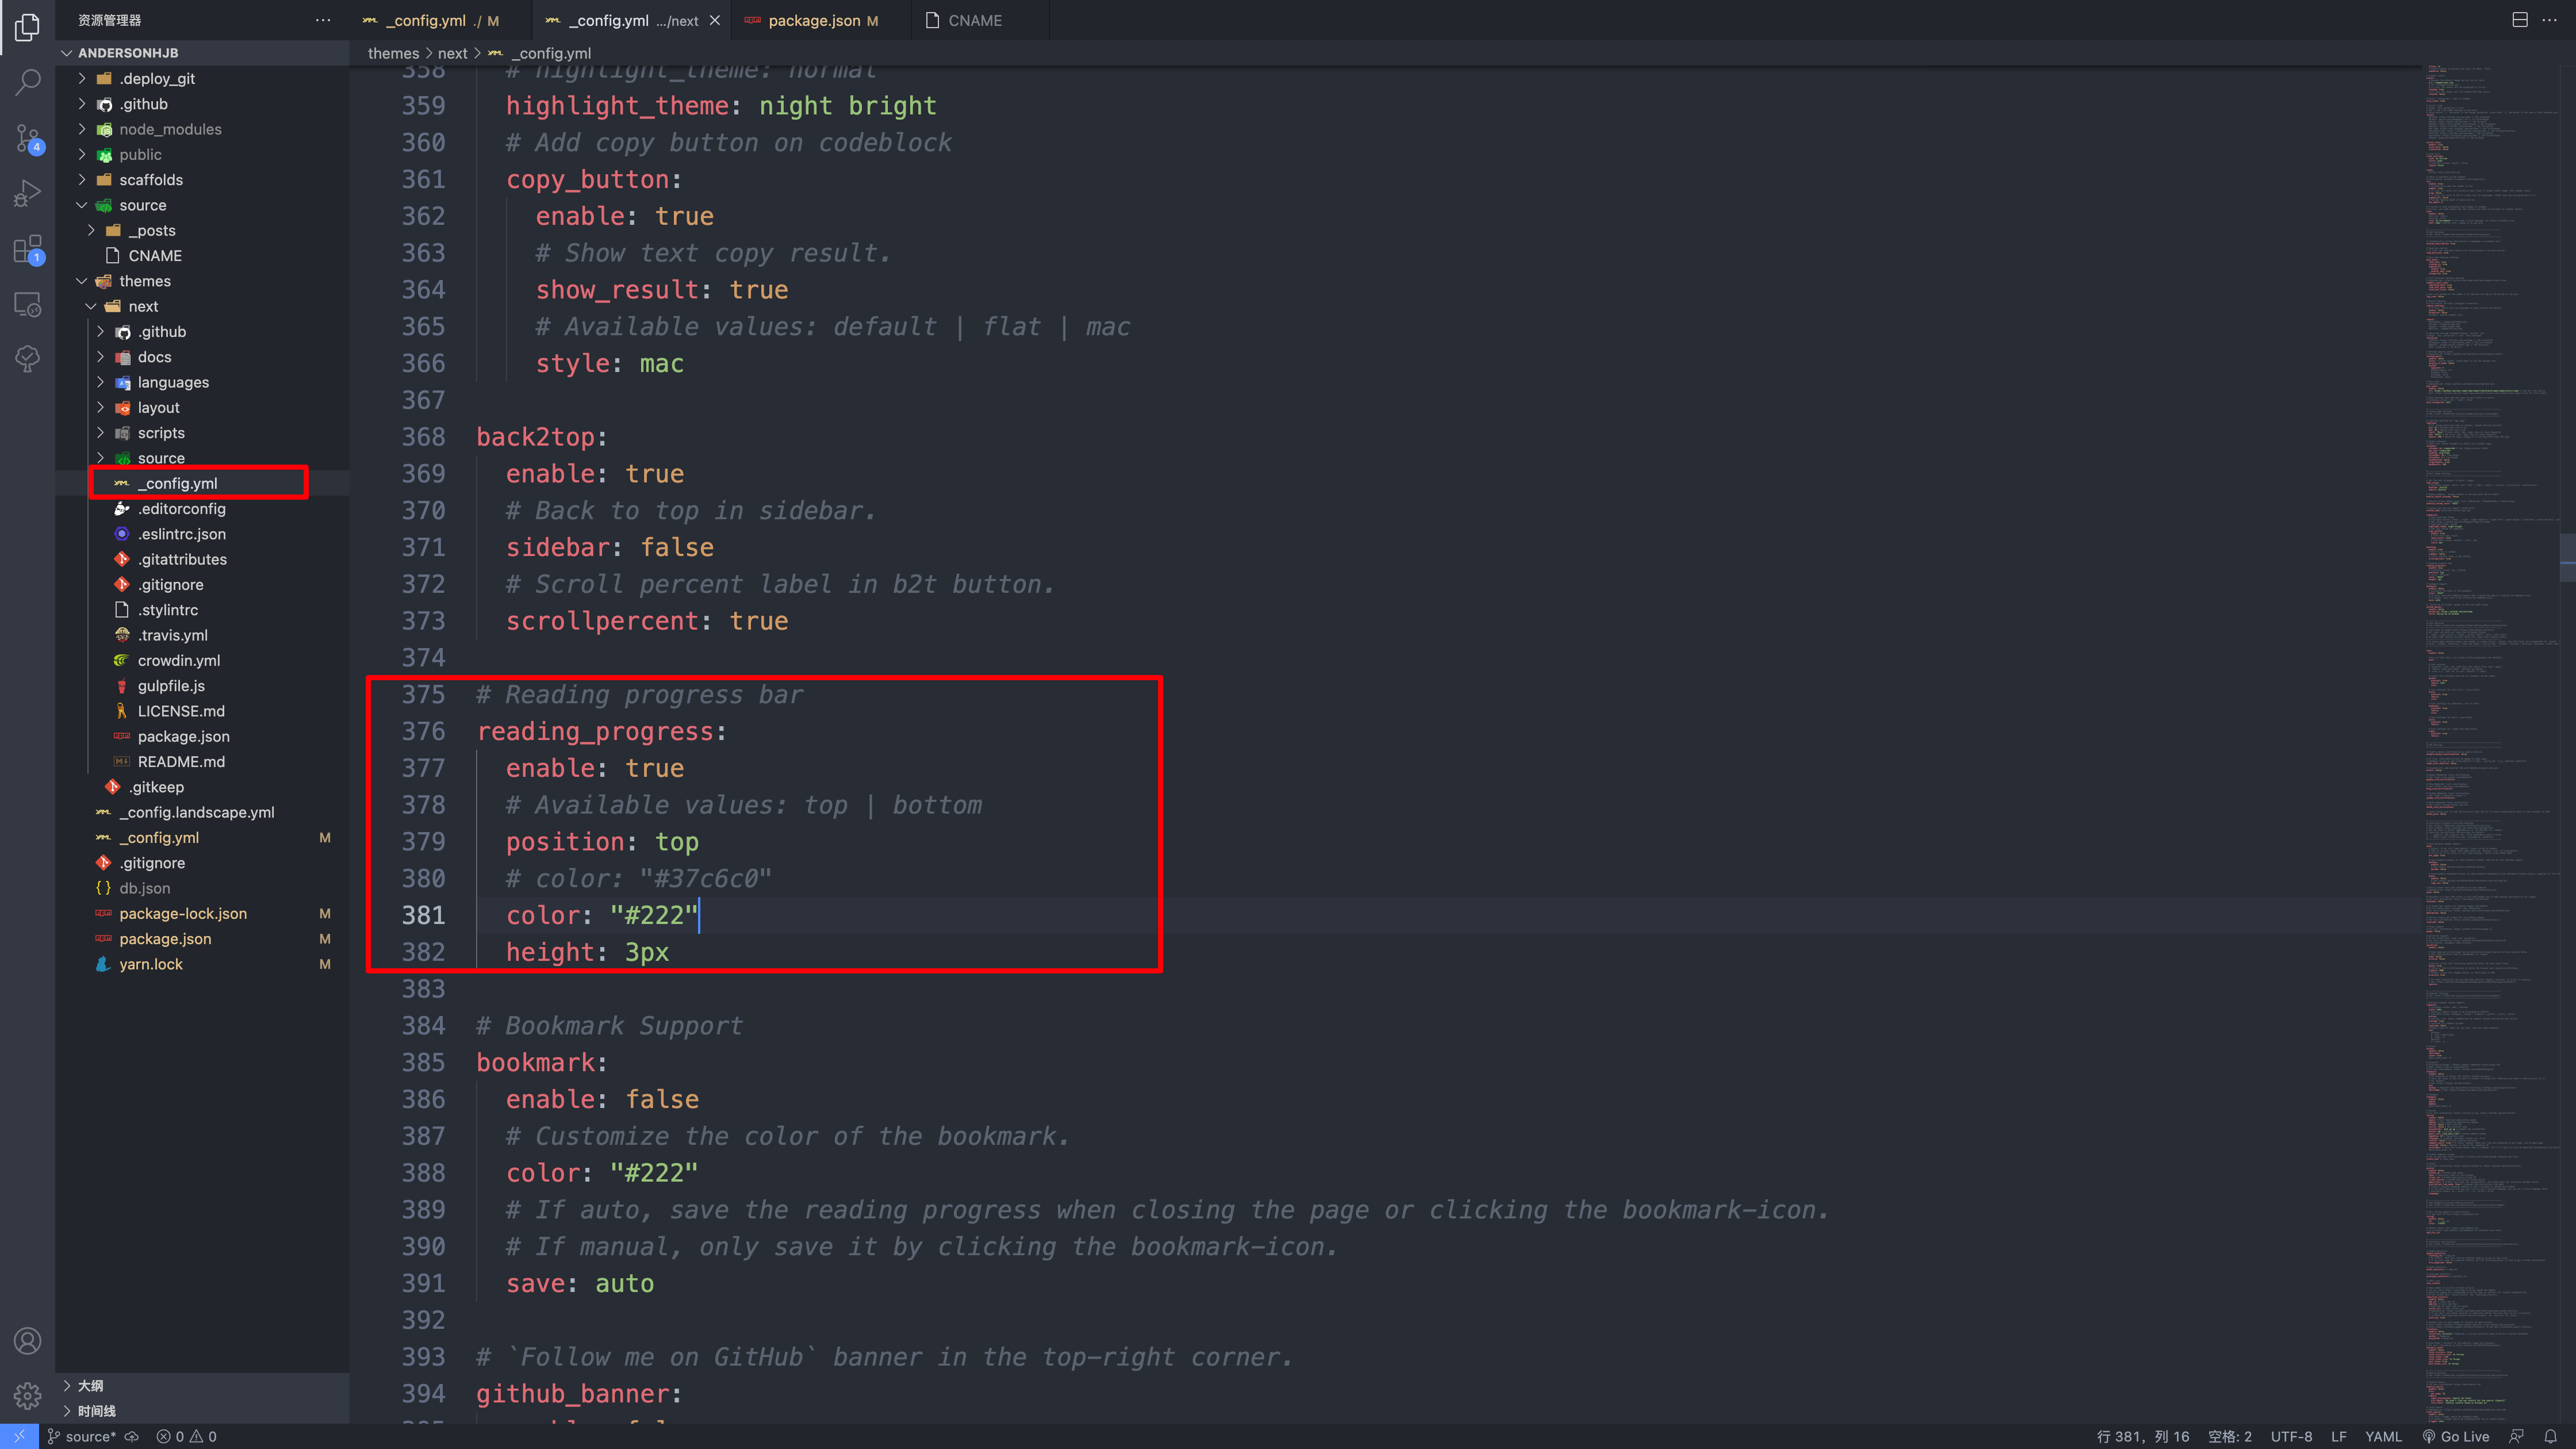Open _config.yml in next theme folder
Screen dimensions: 2576x1449
coord(202,483)
